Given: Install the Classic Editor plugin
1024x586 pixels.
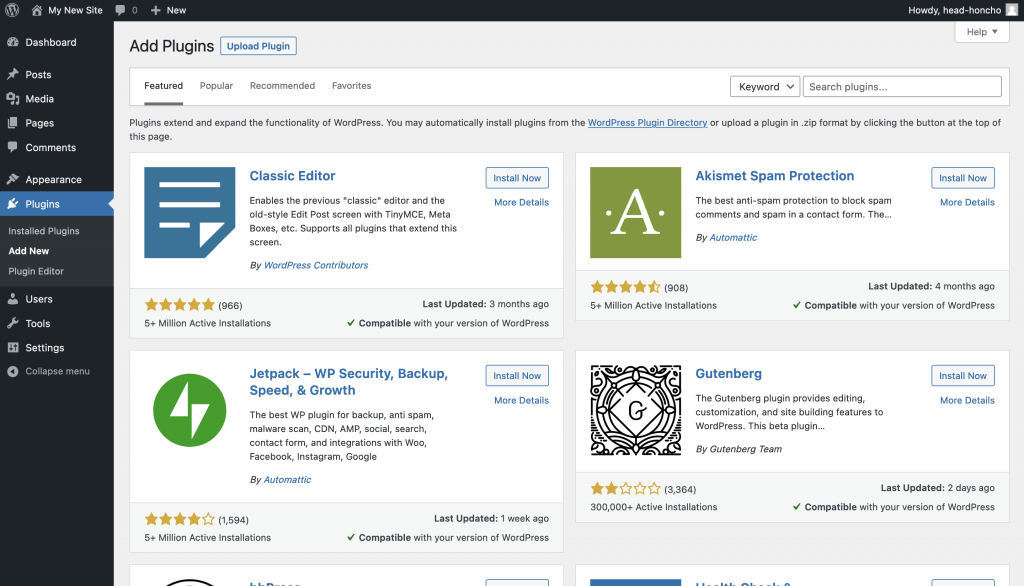Looking at the screenshot, I should [x=517, y=178].
